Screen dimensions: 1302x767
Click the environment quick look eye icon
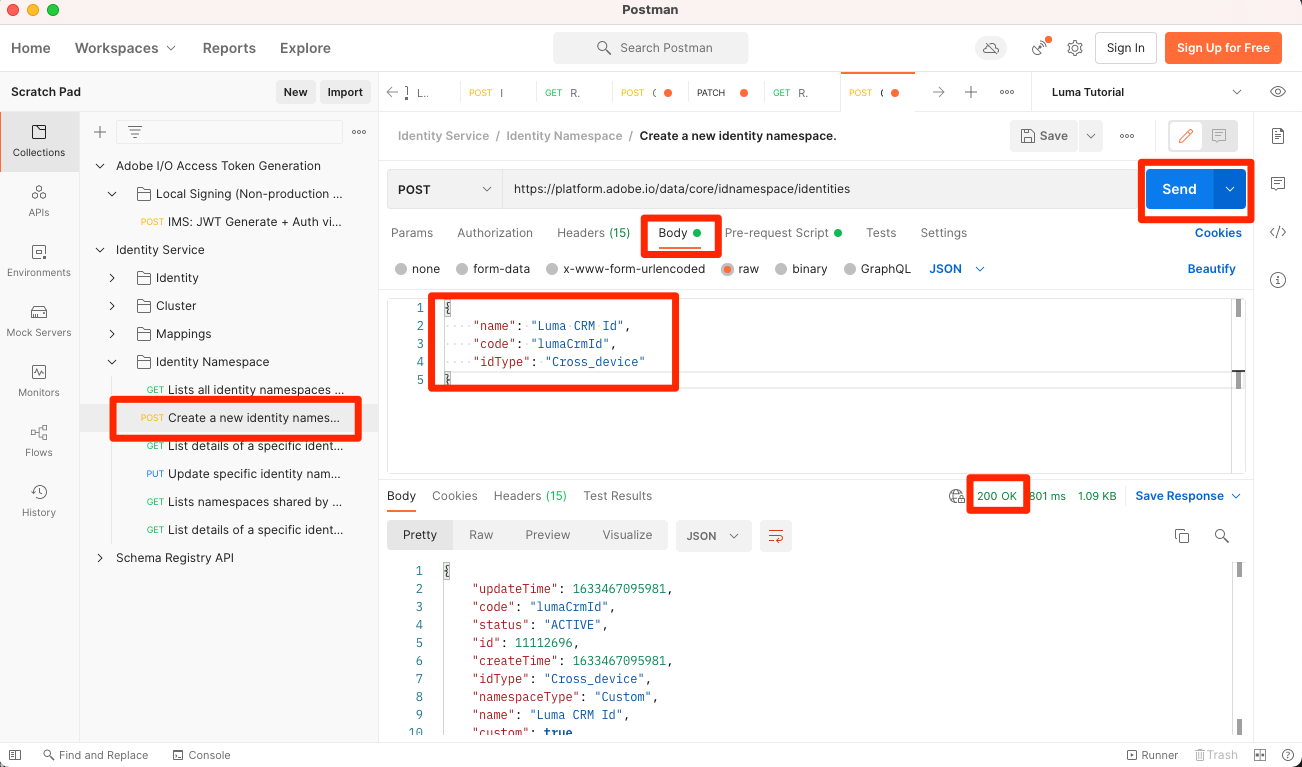click(1278, 92)
